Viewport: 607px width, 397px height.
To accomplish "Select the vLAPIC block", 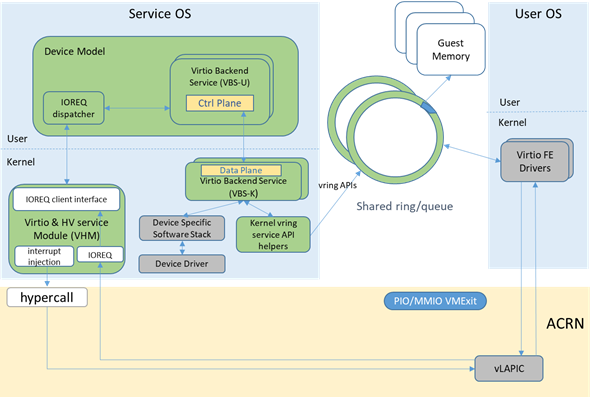I will coord(509,368).
